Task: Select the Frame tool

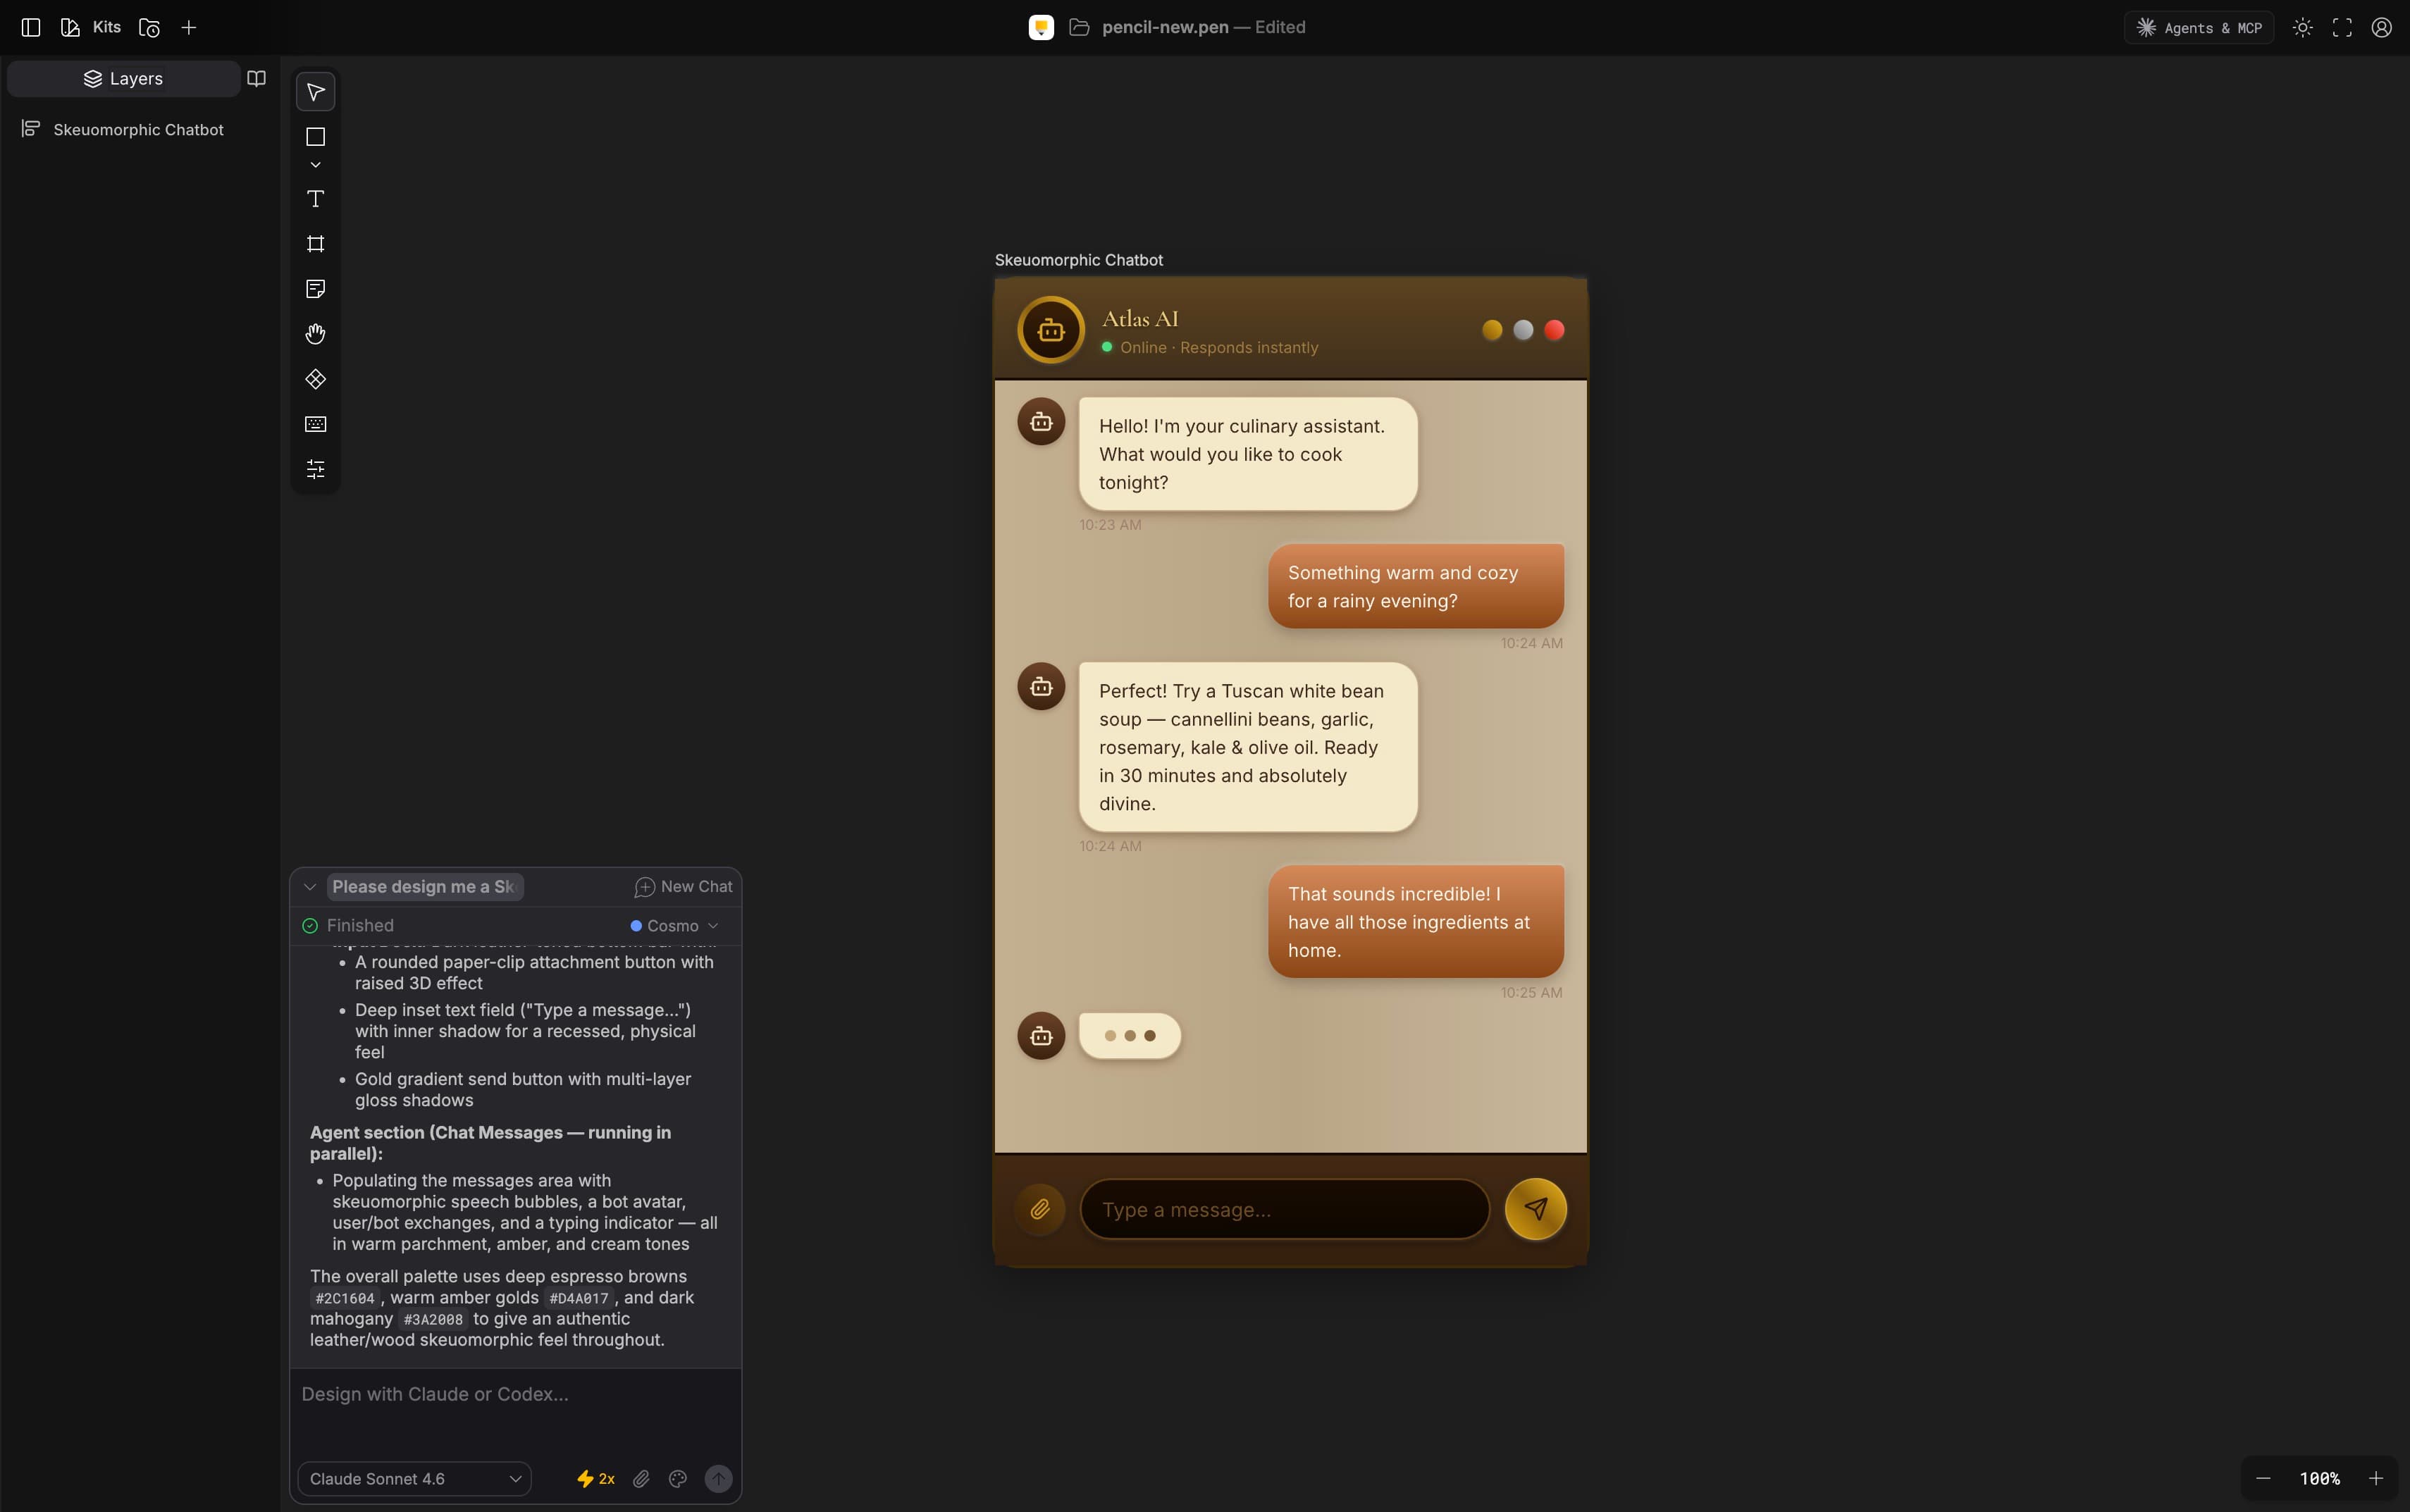Action: 315,244
